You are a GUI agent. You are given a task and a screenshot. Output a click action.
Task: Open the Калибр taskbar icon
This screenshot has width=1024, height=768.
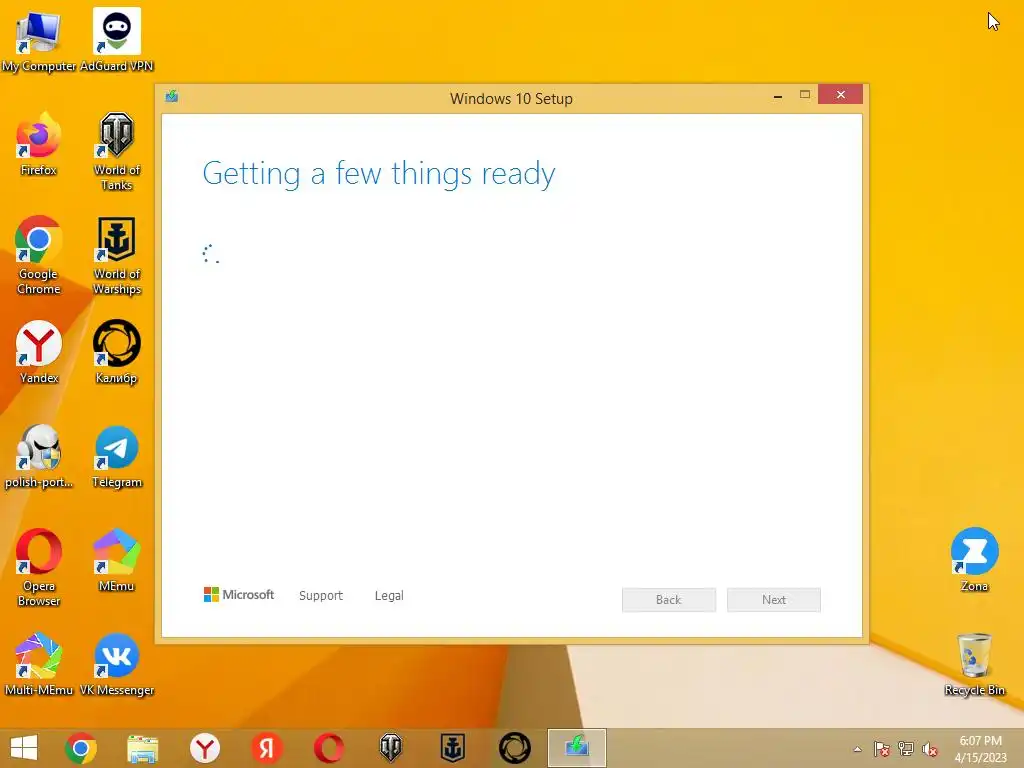[x=515, y=748]
